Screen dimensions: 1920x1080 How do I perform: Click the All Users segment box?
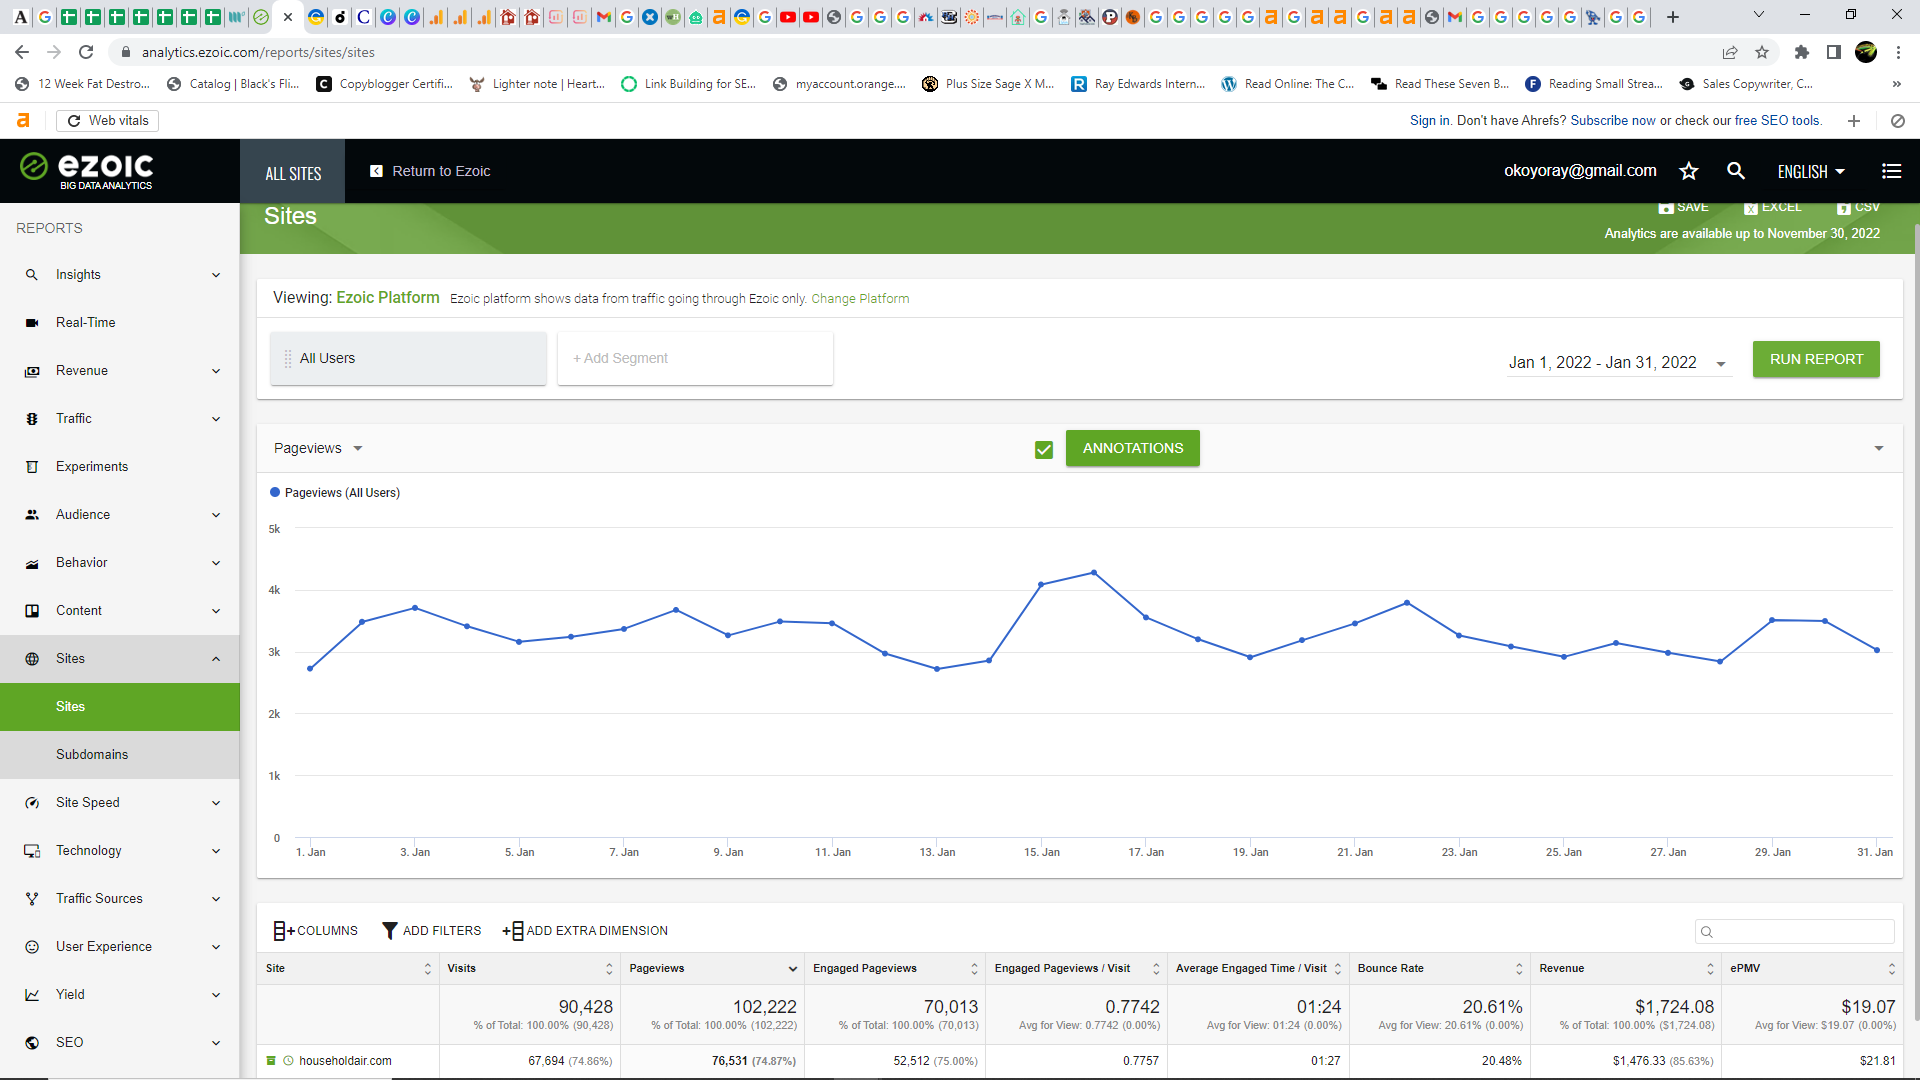coord(408,358)
